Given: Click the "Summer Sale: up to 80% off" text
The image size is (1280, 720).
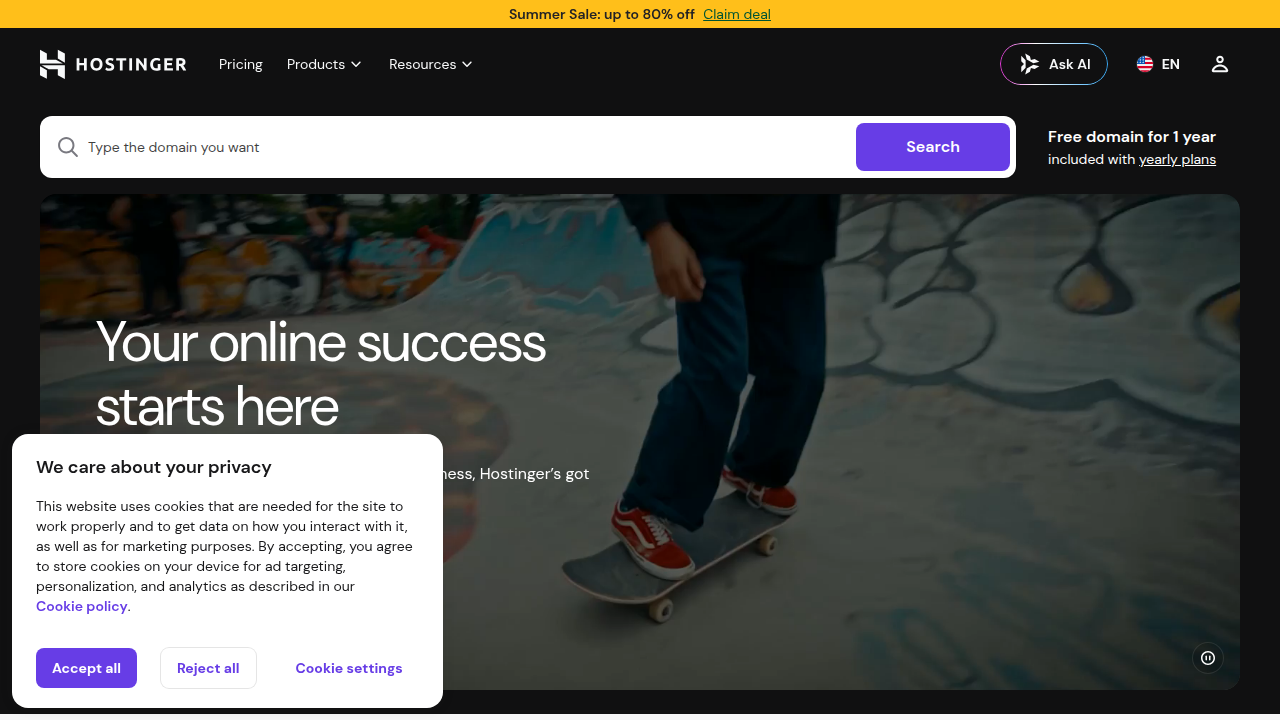Looking at the screenshot, I should pyautogui.click(x=602, y=14).
